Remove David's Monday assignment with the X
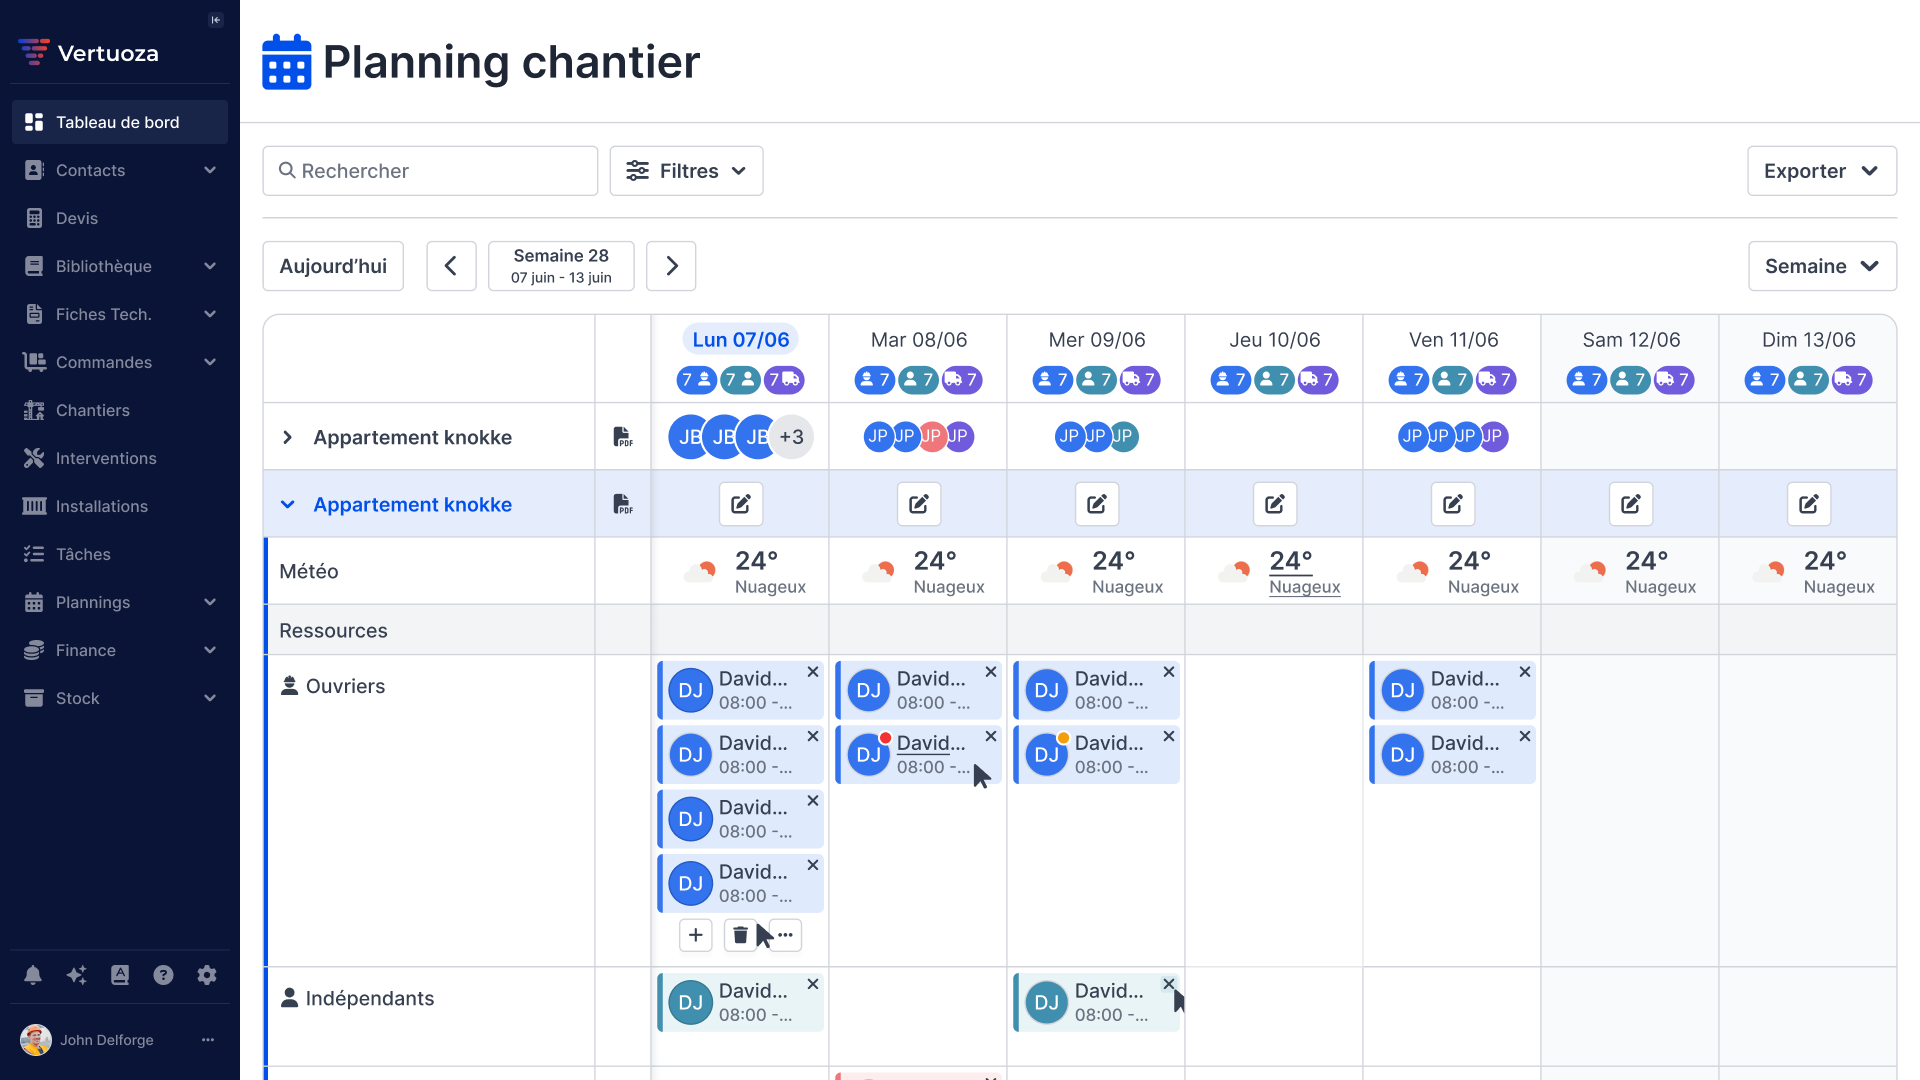 [x=813, y=671]
